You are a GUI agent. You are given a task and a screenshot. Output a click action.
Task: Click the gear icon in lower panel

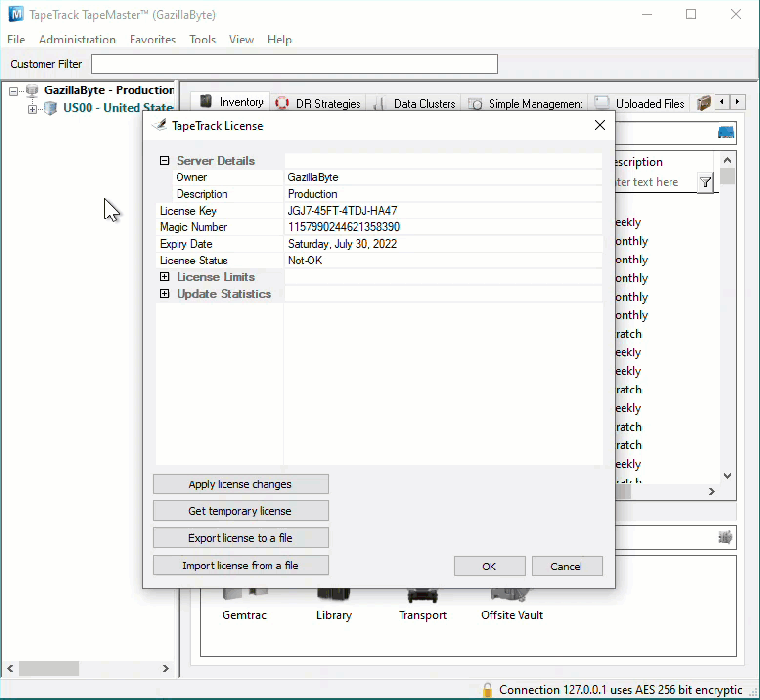click(x=725, y=537)
